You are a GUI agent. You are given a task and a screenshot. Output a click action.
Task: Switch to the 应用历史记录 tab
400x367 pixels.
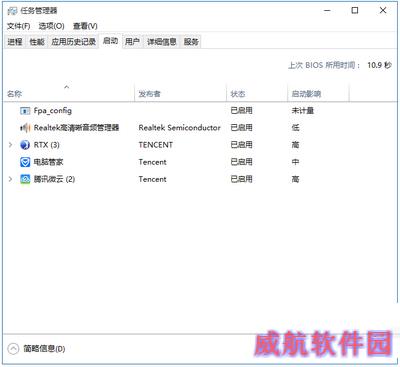click(73, 42)
